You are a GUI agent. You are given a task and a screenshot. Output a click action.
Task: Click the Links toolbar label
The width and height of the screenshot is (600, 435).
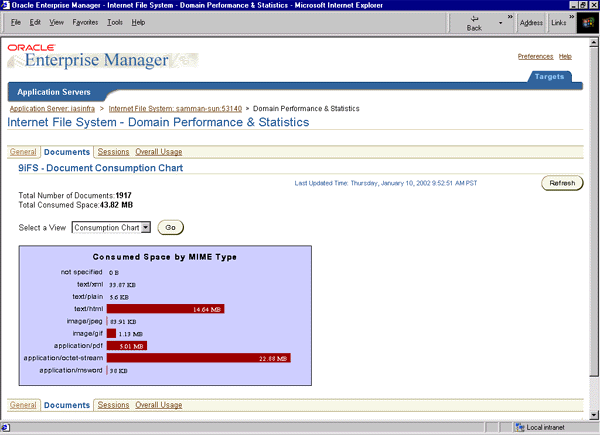[x=559, y=23]
